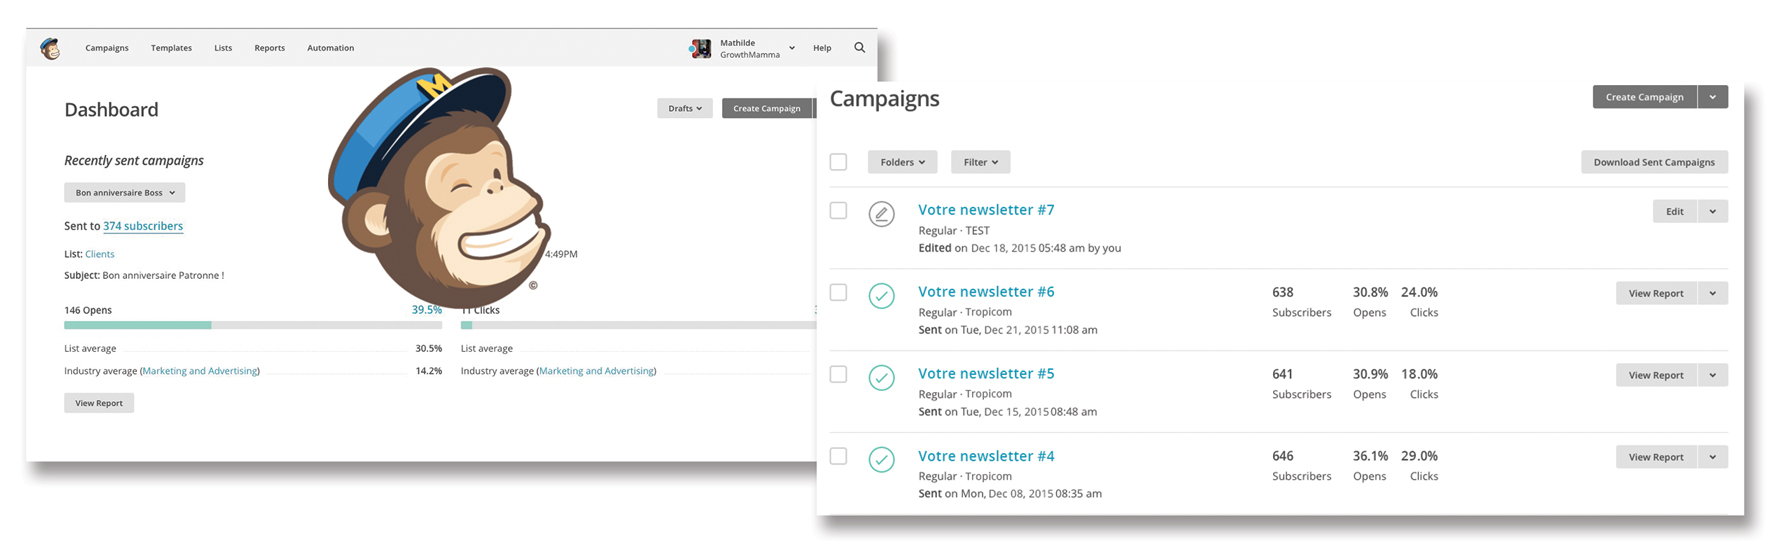The height and width of the screenshot is (541, 1774).
Task: Click sent checkmark icon for newsletter #4
Action: [881, 460]
